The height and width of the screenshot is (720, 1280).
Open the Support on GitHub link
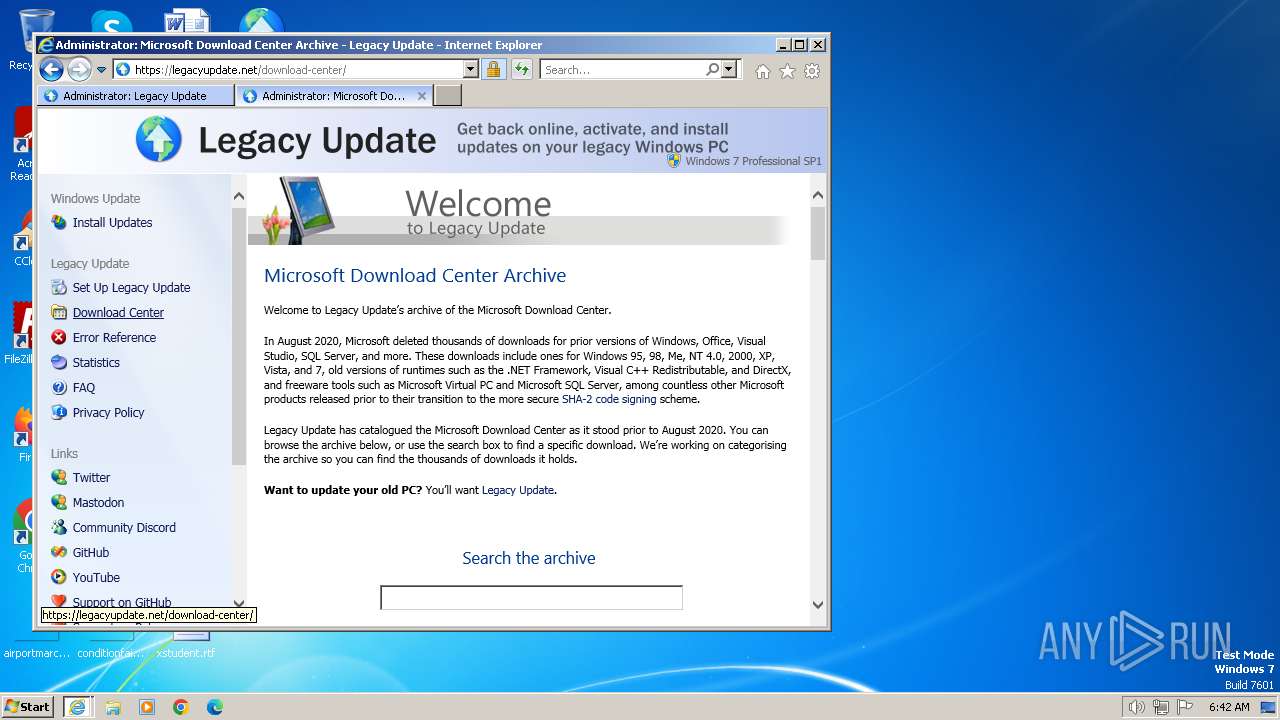[122, 602]
